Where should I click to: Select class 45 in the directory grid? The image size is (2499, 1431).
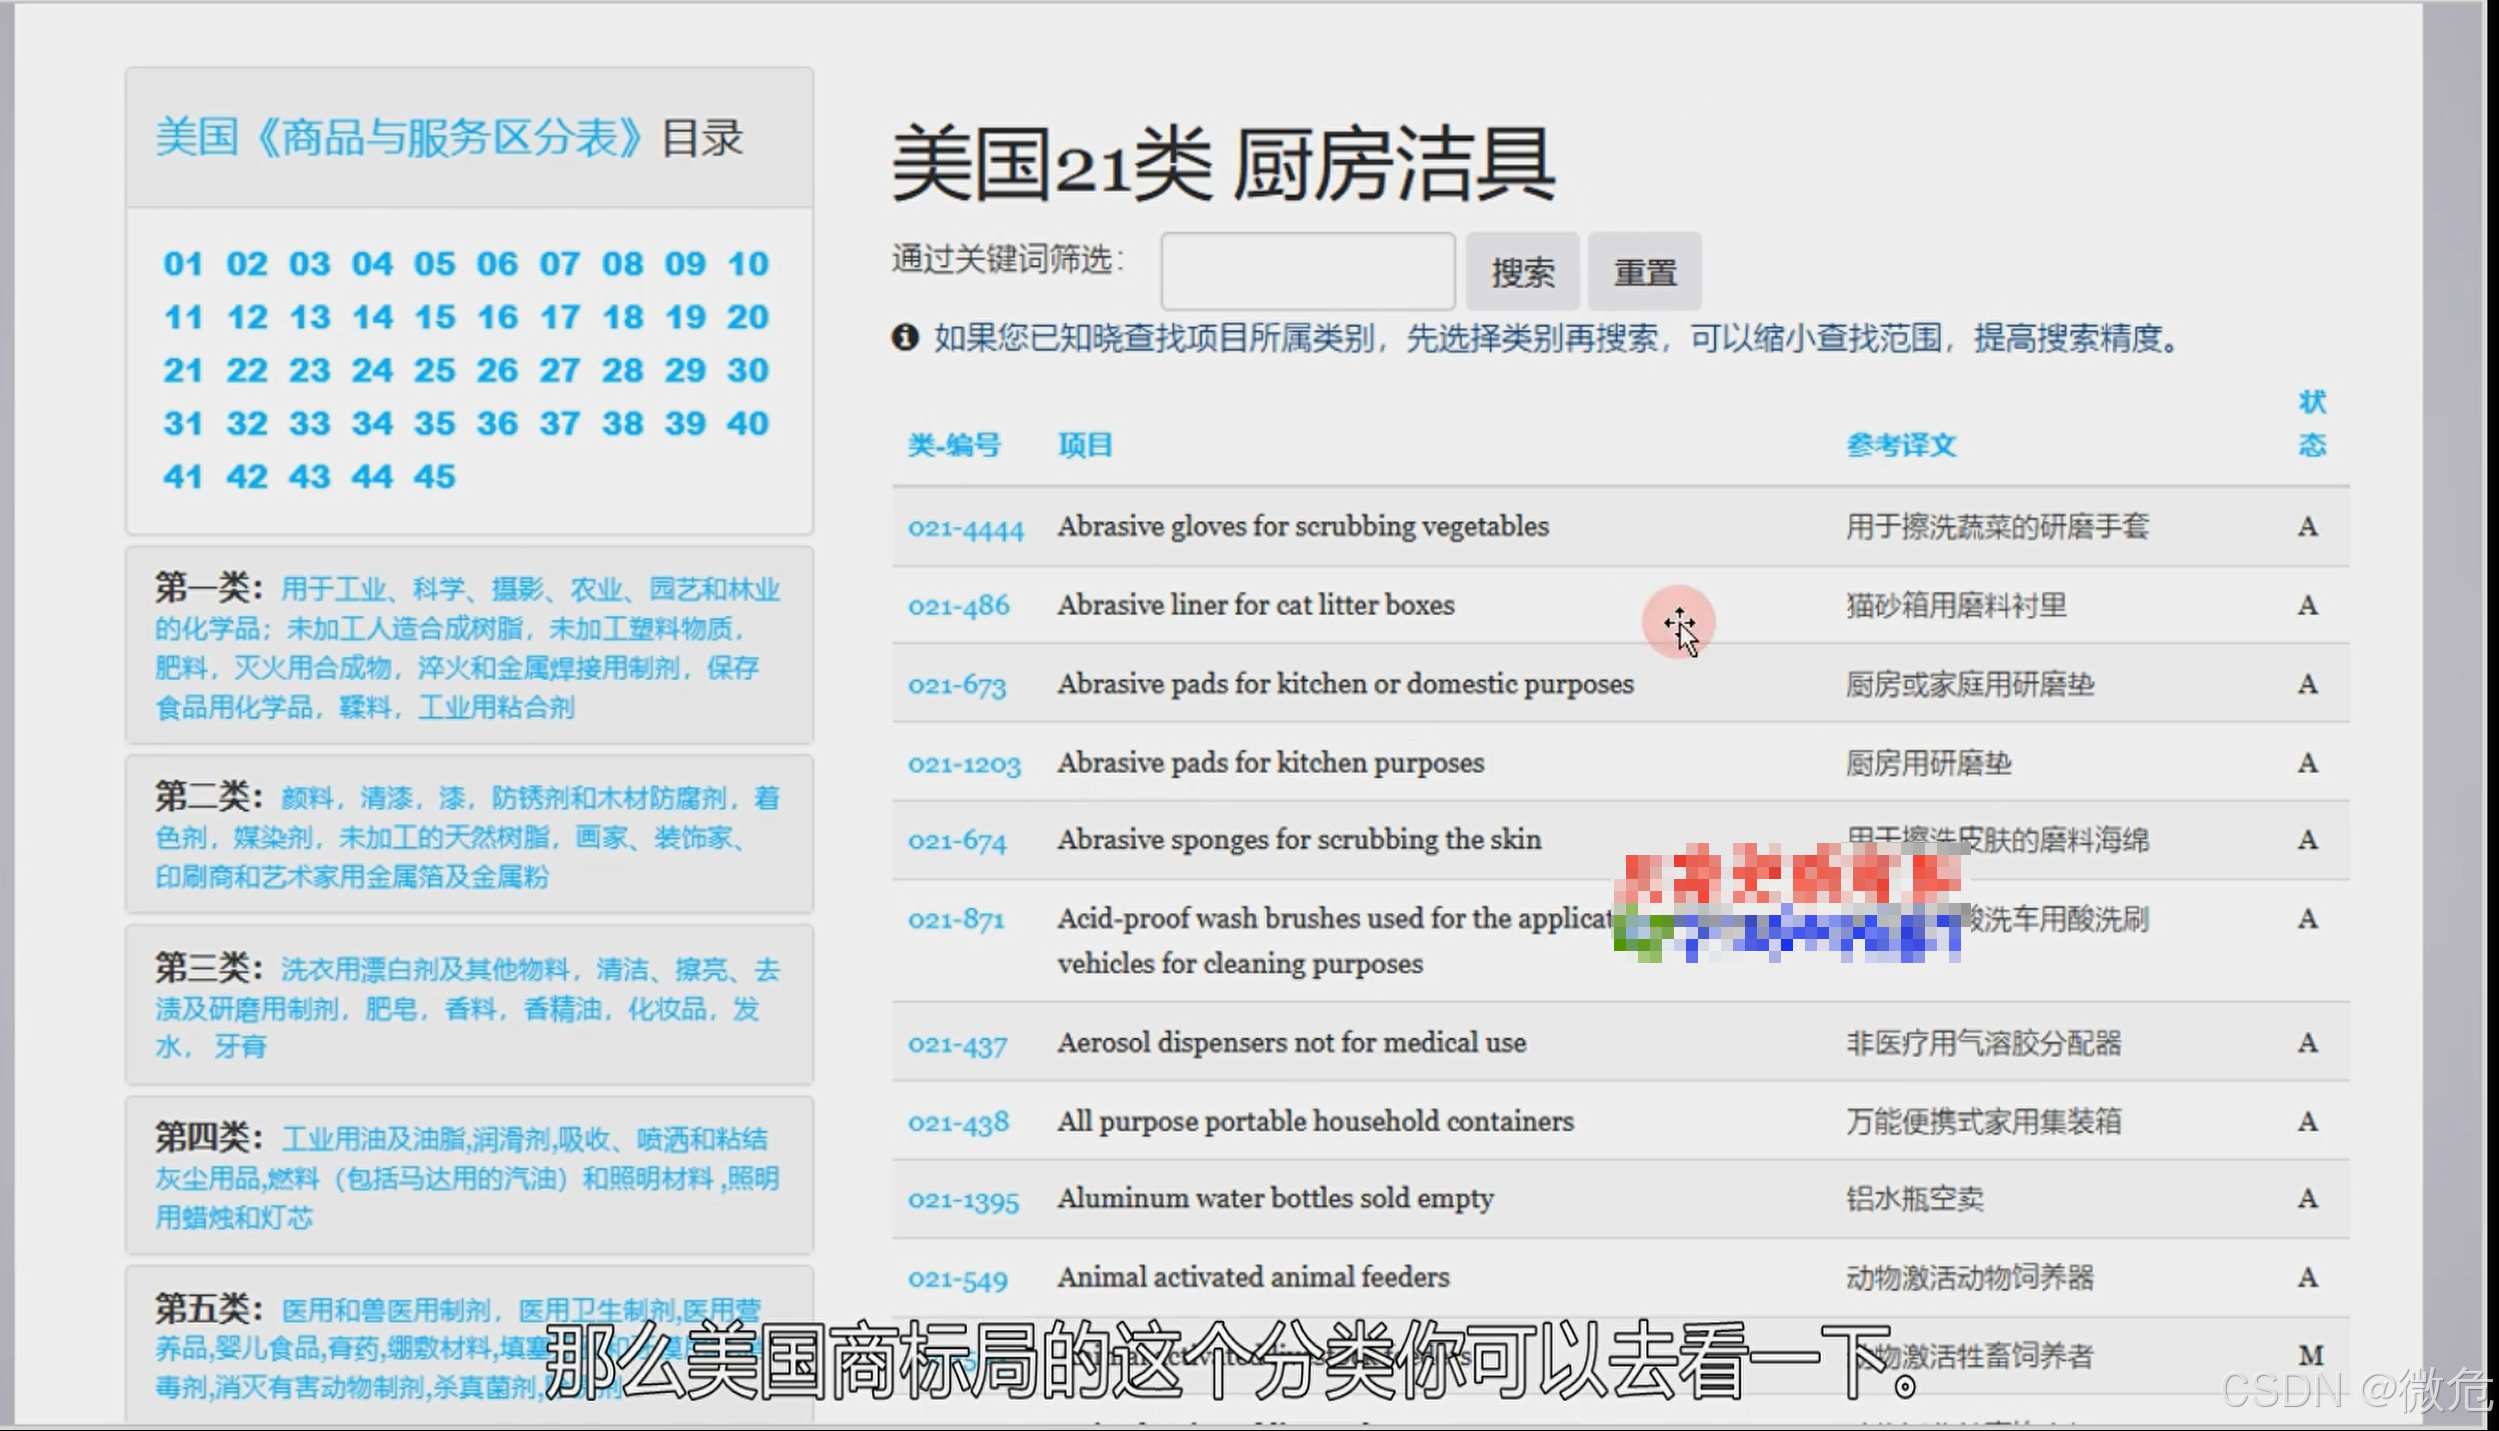point(435,476)
